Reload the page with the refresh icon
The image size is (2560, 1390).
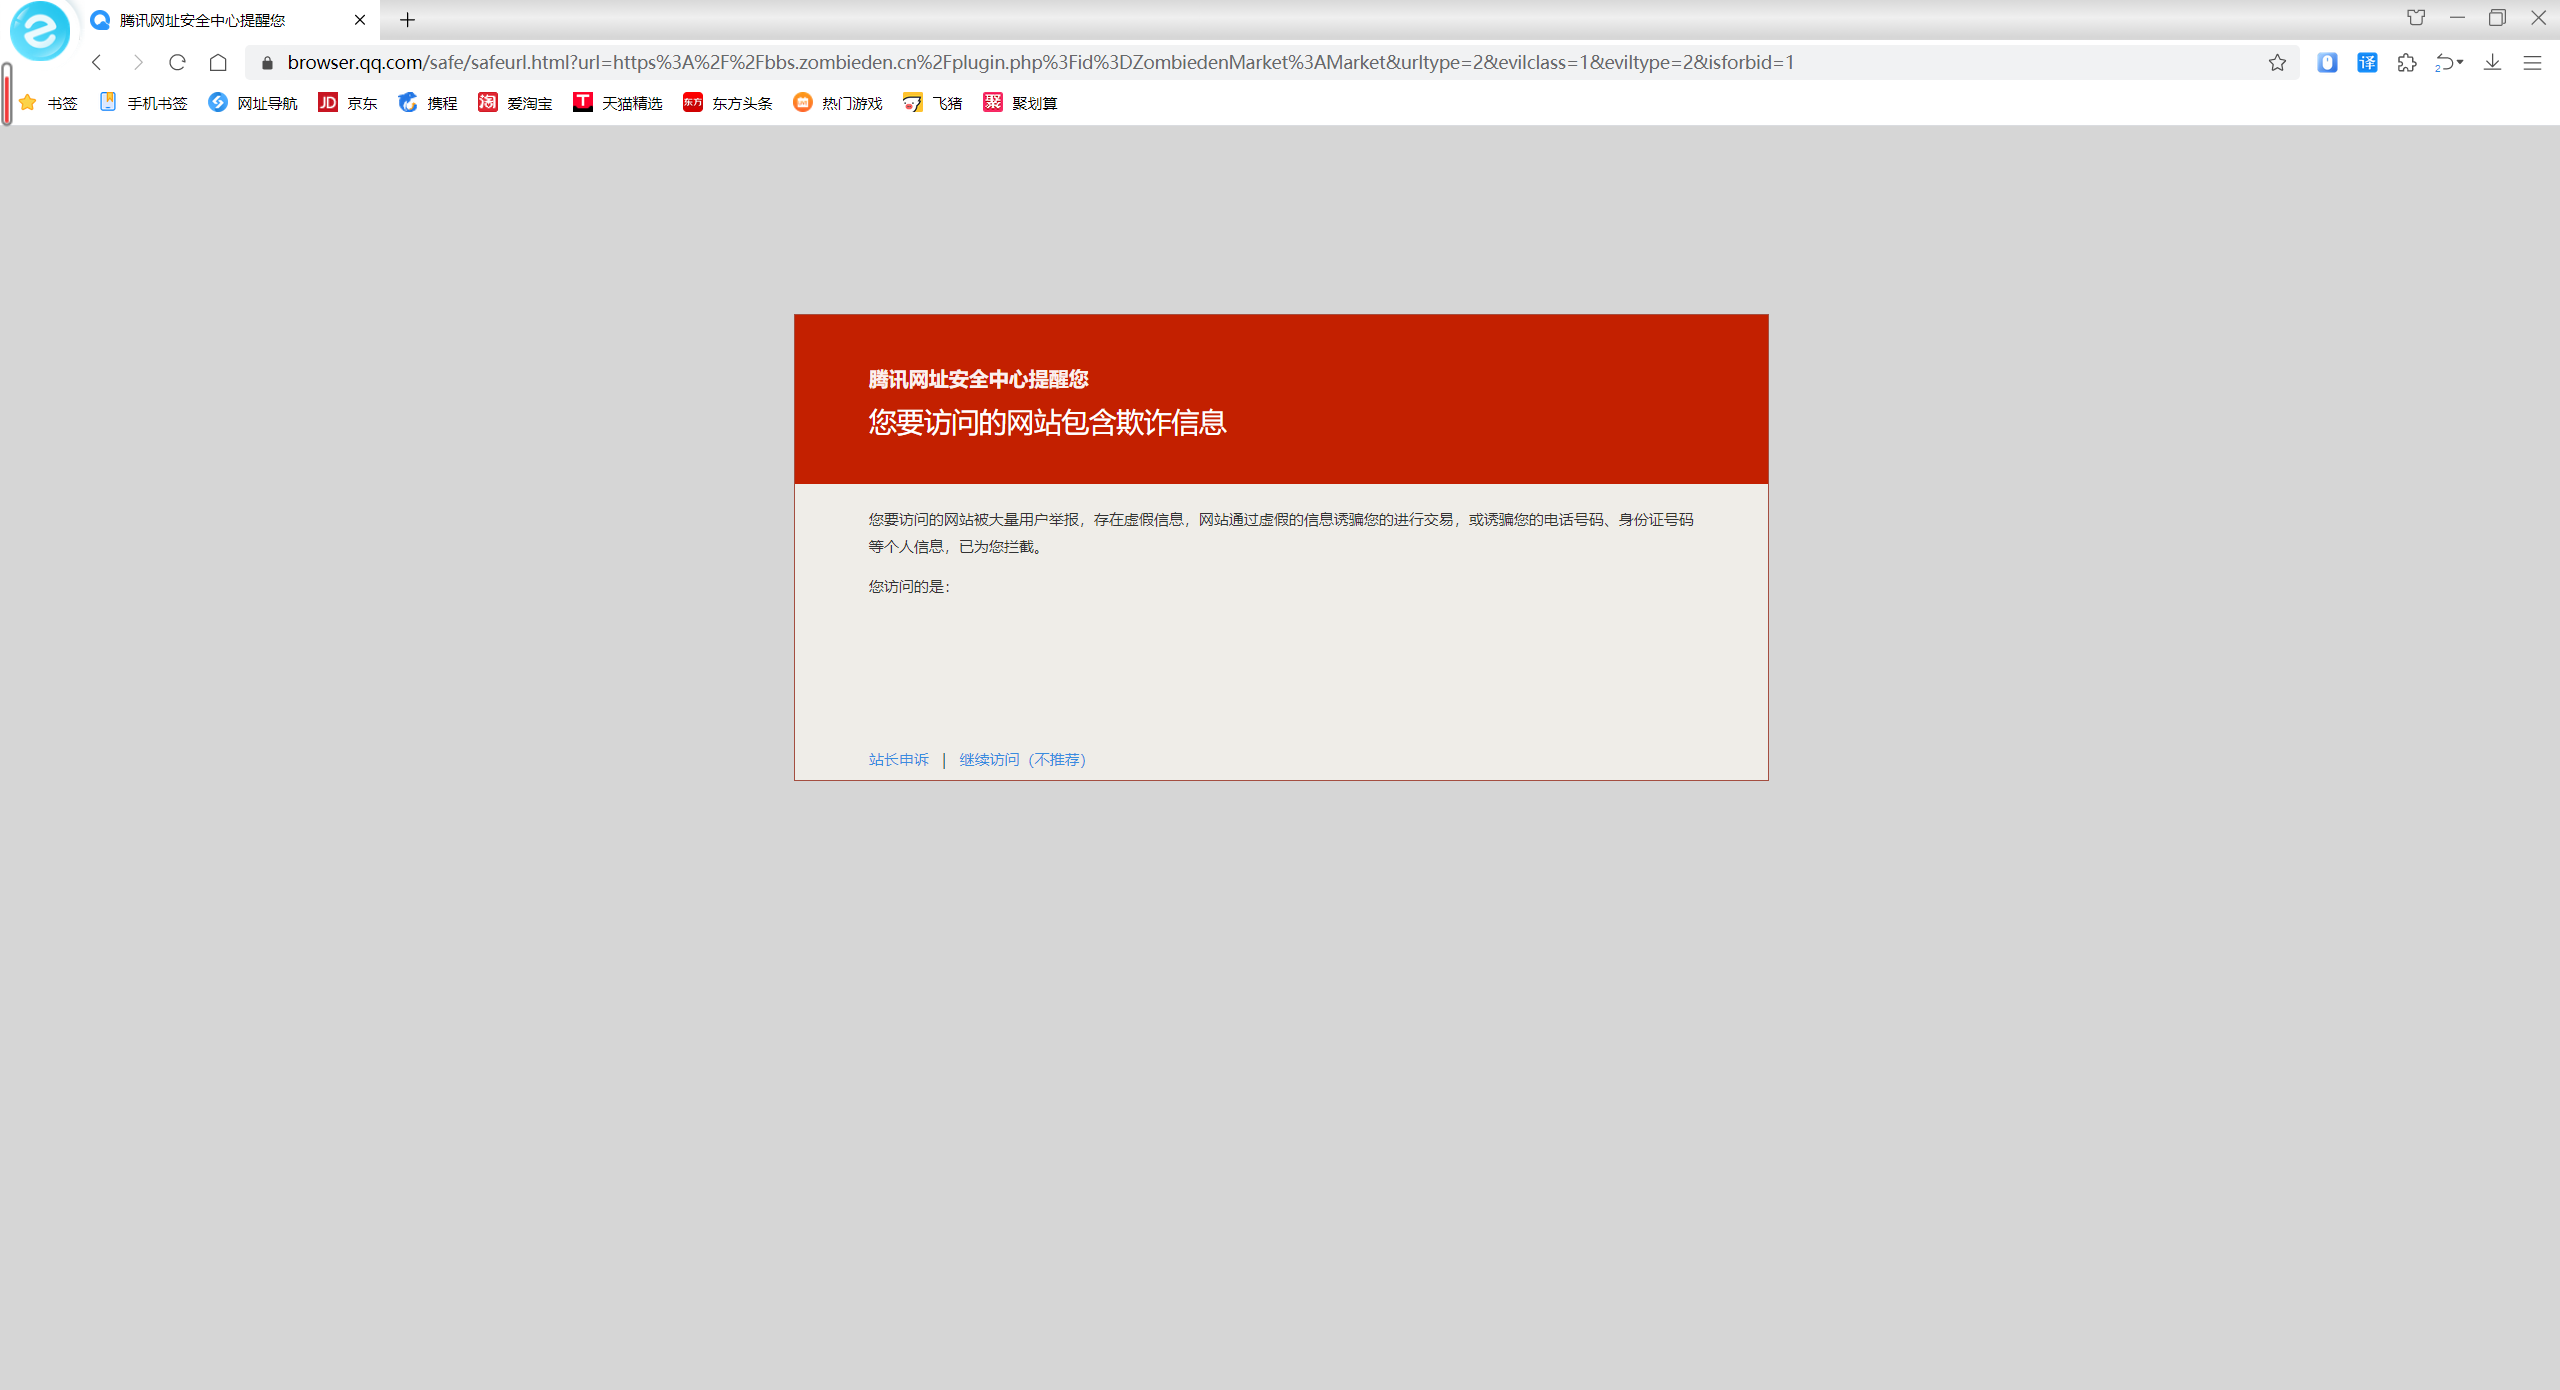[x=177, y=63]
